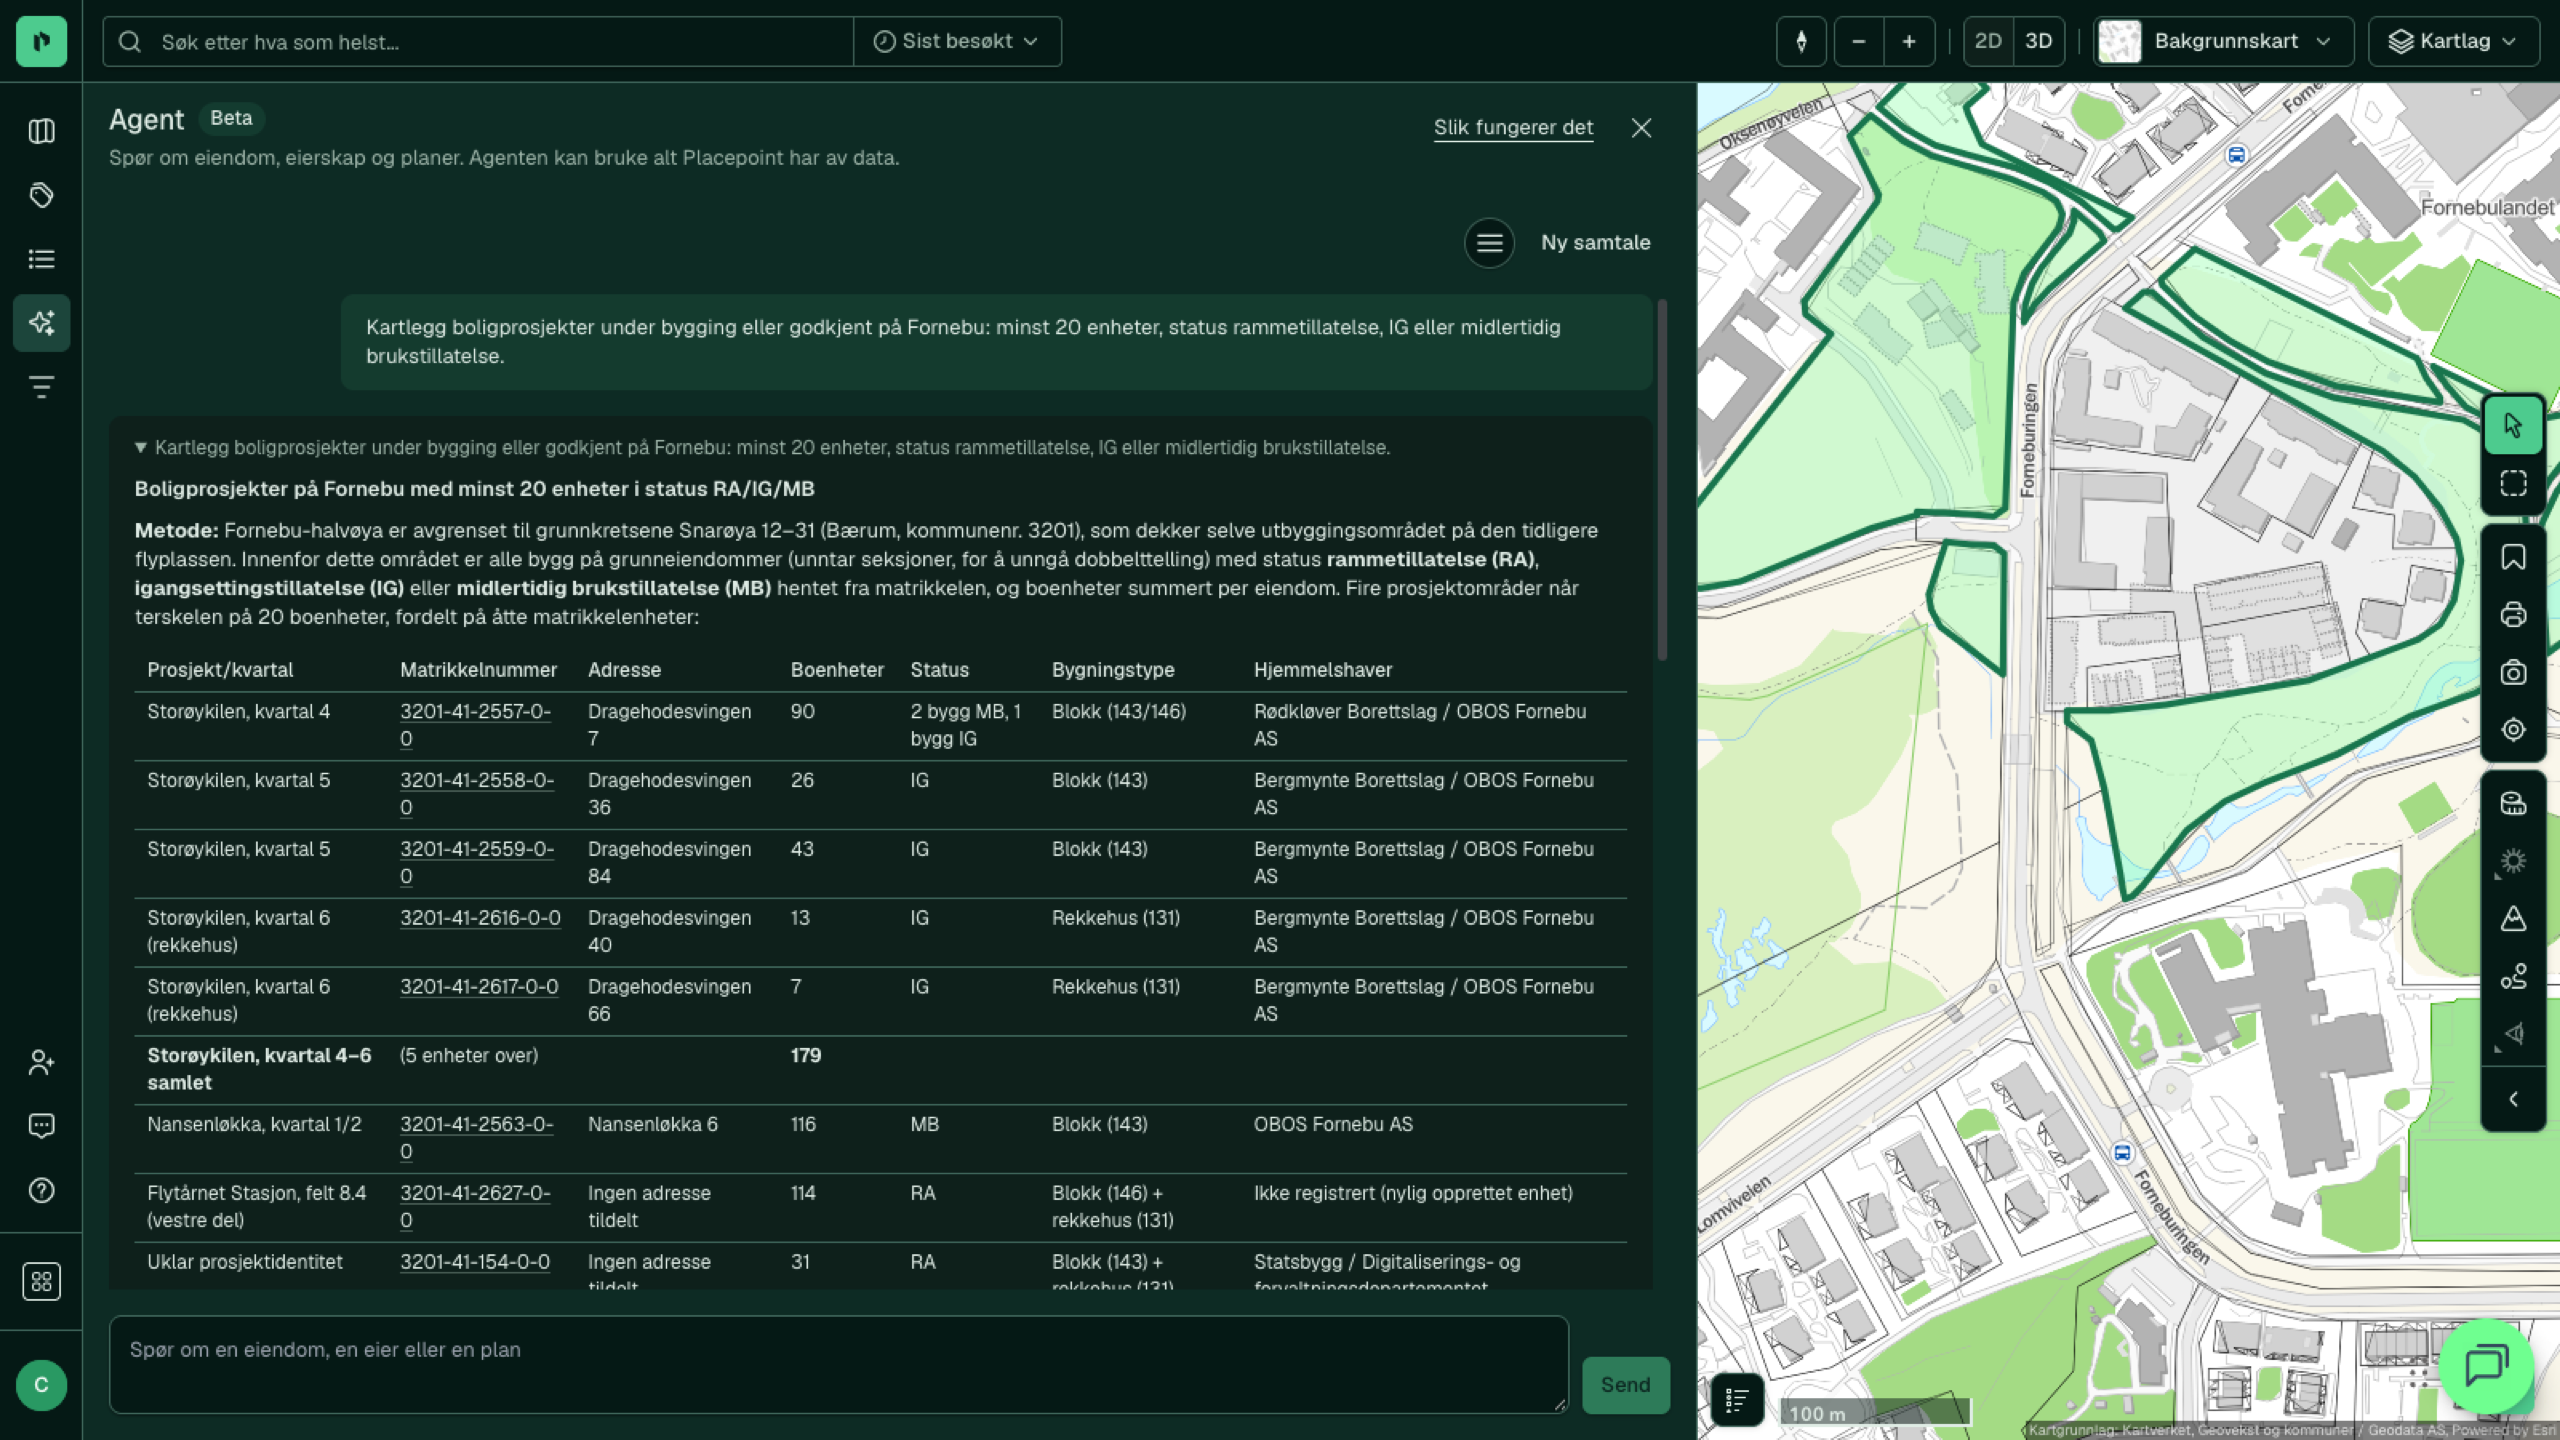Click the bookmark icon in map toolbar

pyautogui.click(x=2513, y=557)
